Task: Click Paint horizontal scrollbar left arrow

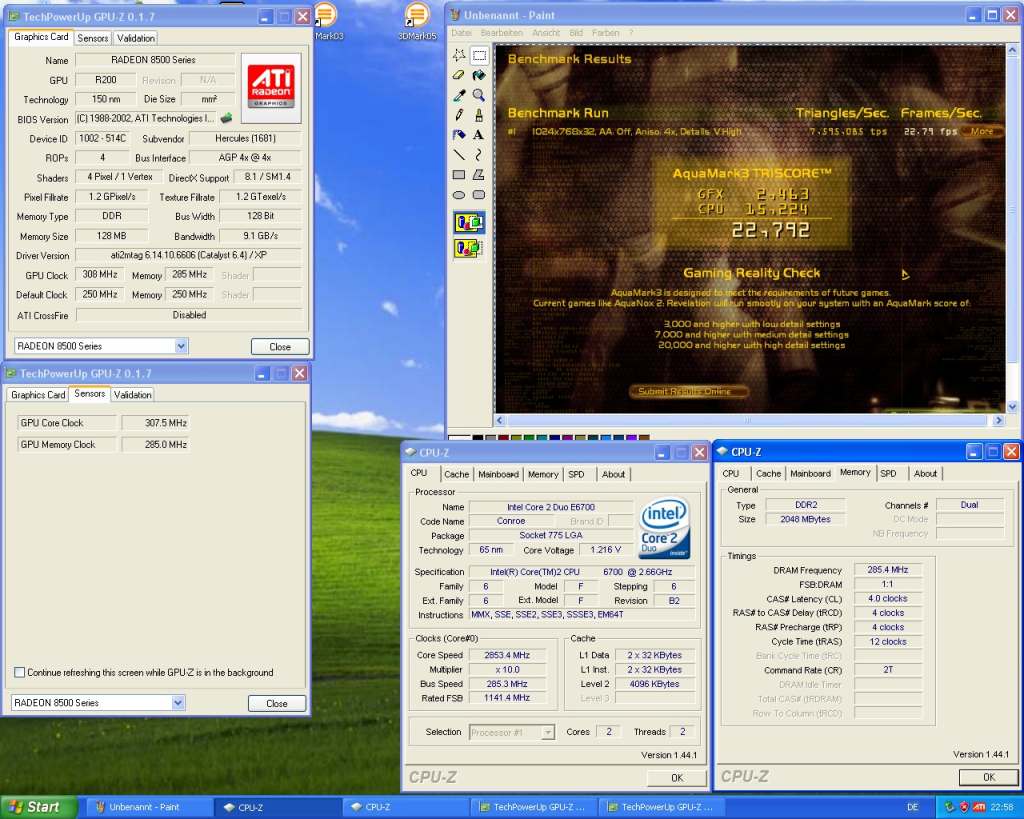Action: point(500,421)
